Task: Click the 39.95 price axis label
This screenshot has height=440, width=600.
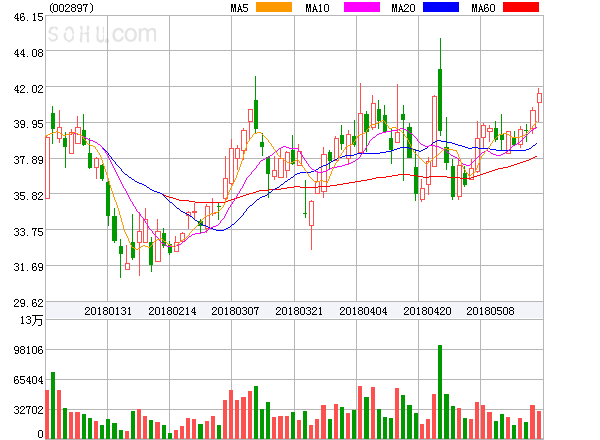Action: click(x=28, y=124)
